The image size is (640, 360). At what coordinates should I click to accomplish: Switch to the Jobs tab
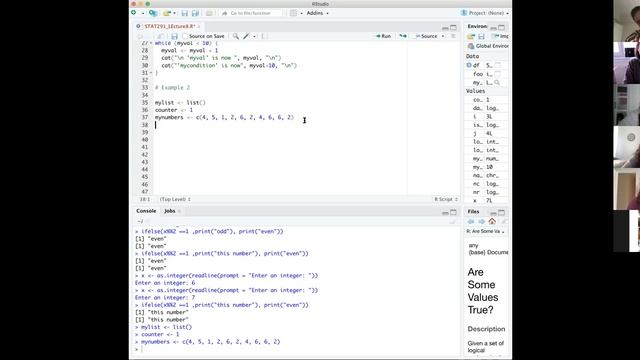170,211
